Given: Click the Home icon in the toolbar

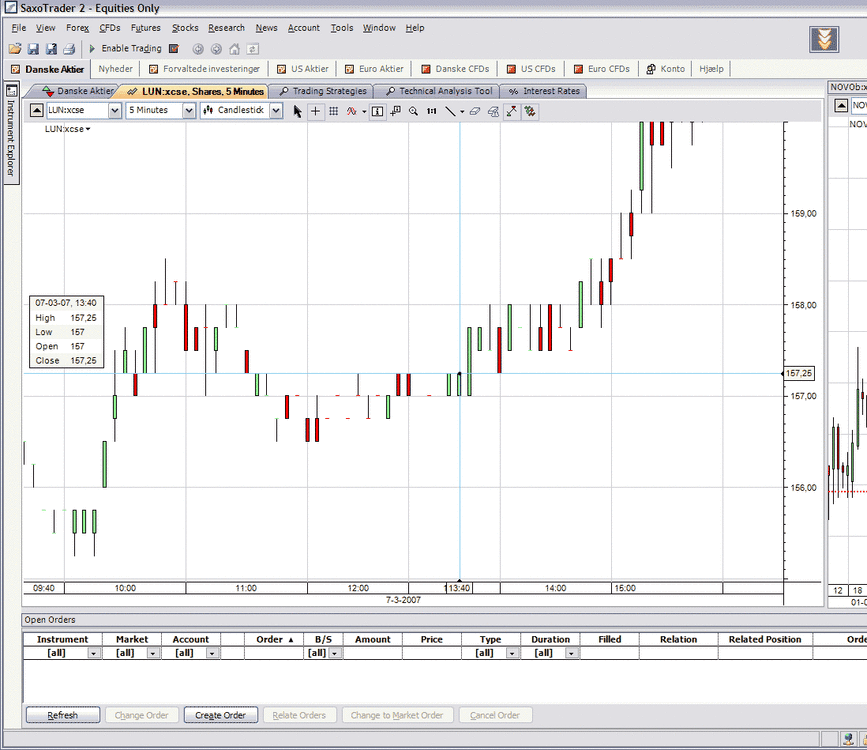Looking at the screenshot, I should (234, 49).
